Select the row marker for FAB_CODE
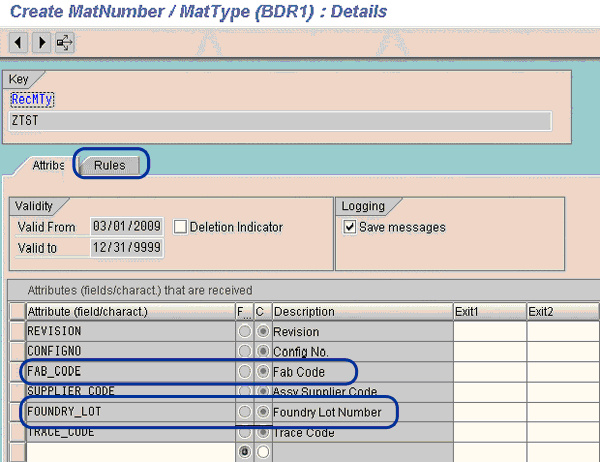The width and height of the screenshot is (600, 462). [x=17, y=371]
